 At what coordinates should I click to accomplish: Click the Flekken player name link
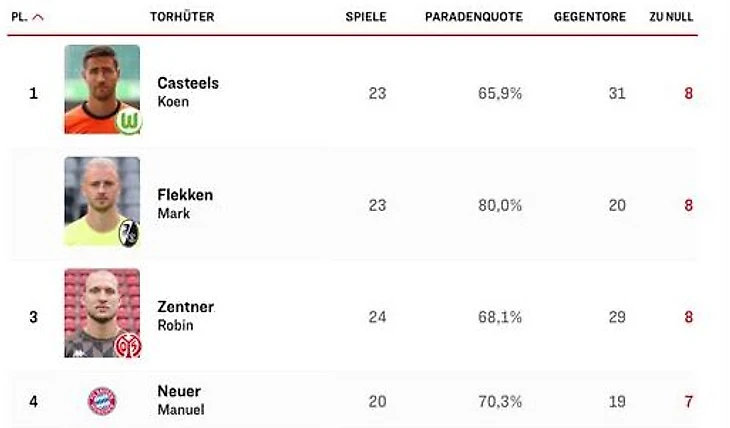185,195
